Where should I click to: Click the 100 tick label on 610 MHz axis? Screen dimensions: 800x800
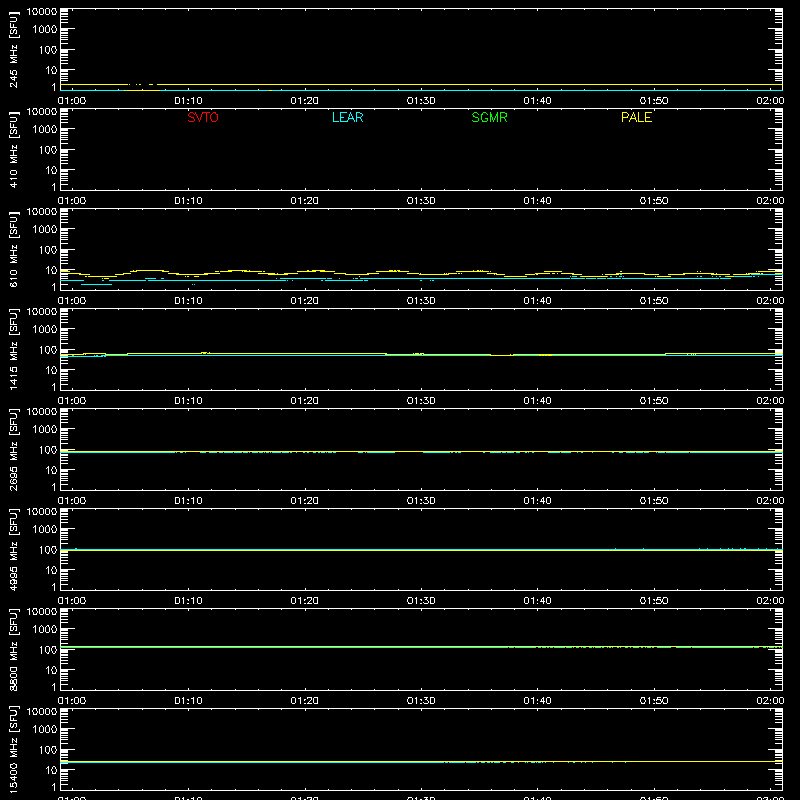point(48,250)
